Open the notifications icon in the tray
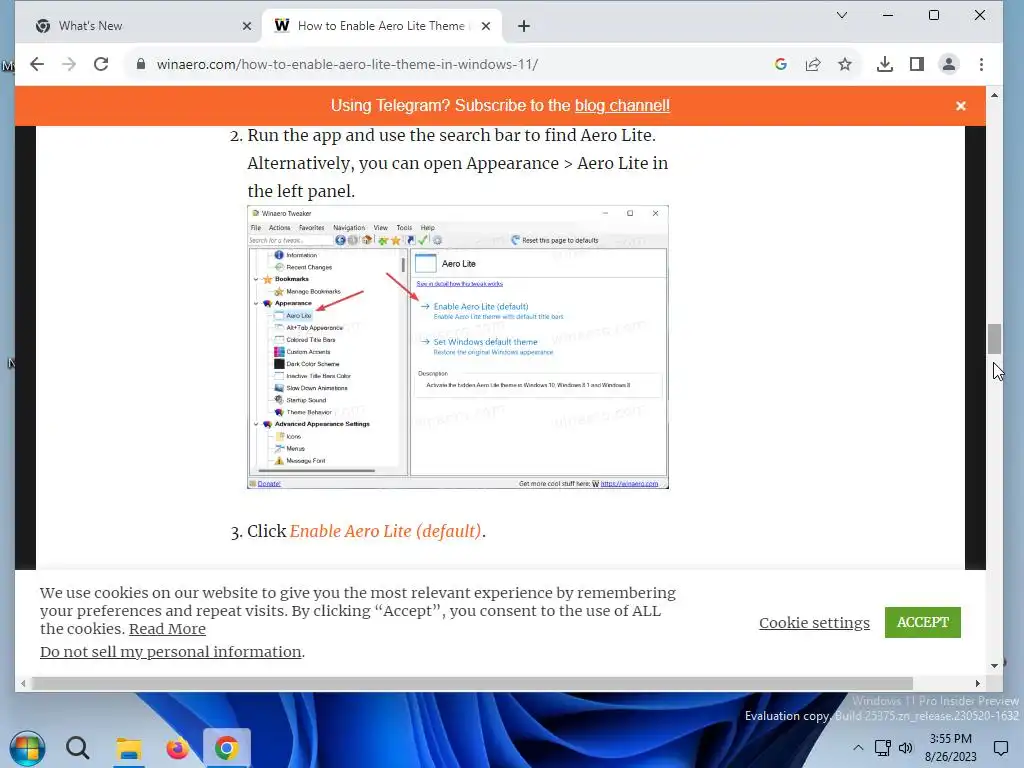Image resolution: width=1024 pixels, height=768 pixels. click(x=1000, y=748)
